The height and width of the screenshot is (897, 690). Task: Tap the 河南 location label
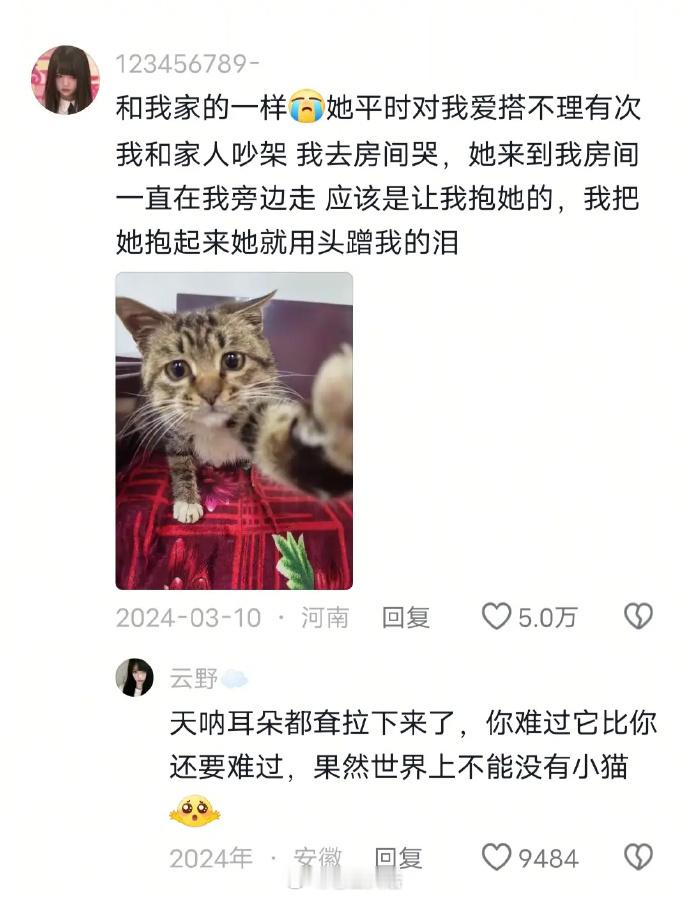tap(325, 618)
